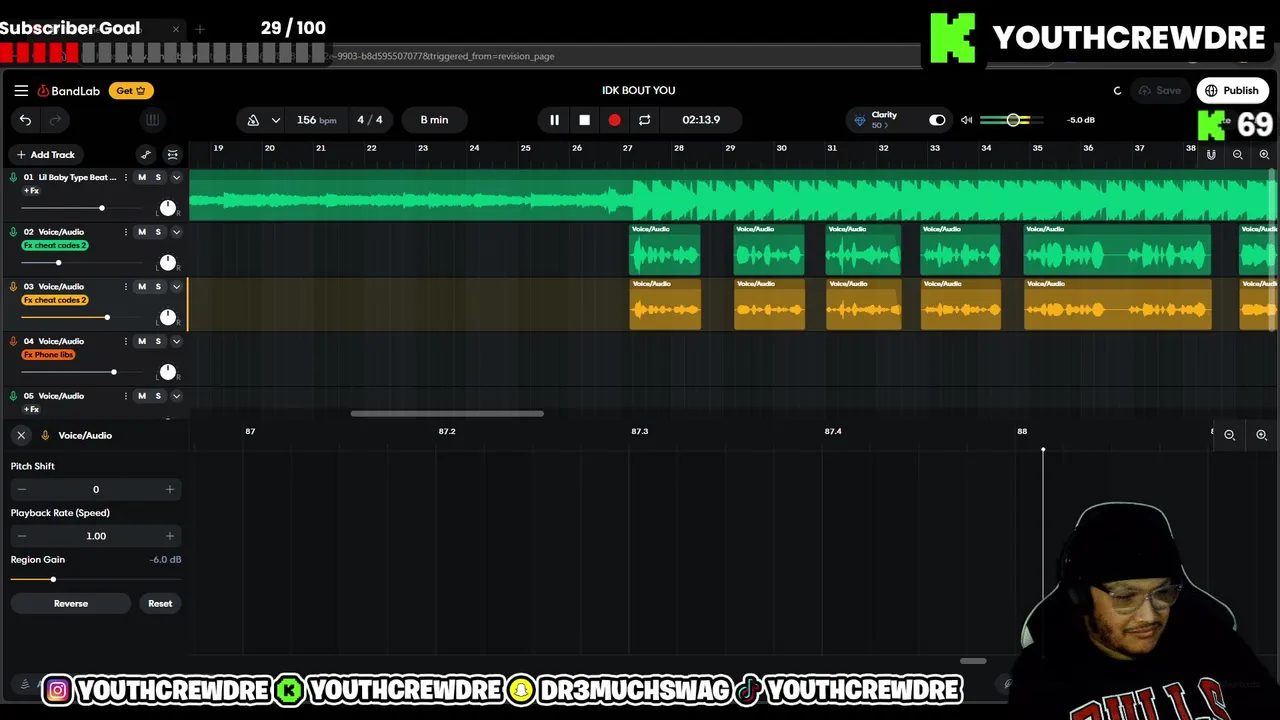Pause playback

click(x=554, y=120)
